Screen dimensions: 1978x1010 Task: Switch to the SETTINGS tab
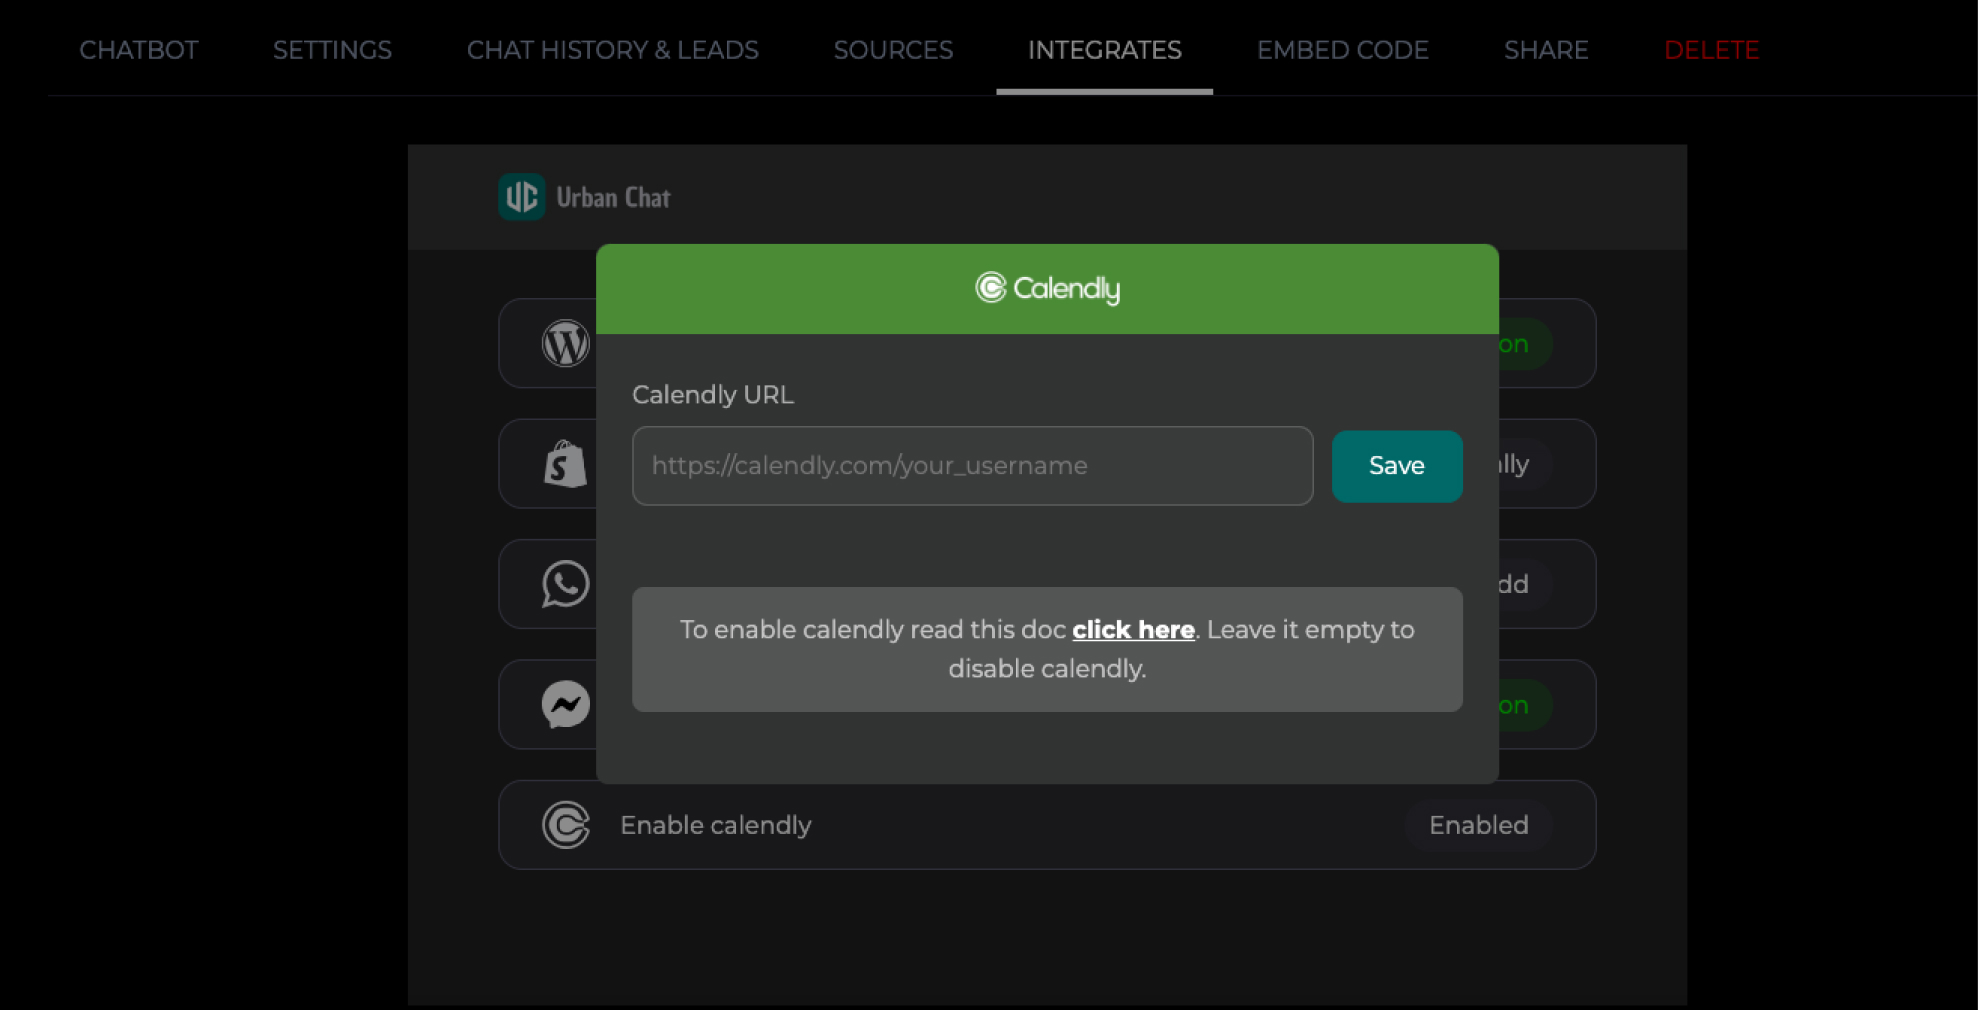[x=332, y=50]
